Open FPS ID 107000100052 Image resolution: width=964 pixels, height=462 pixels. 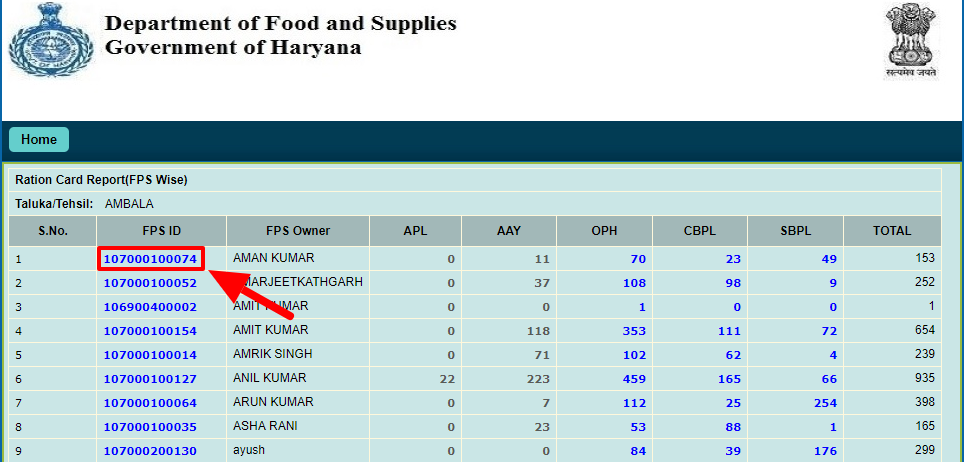(150, 284)
